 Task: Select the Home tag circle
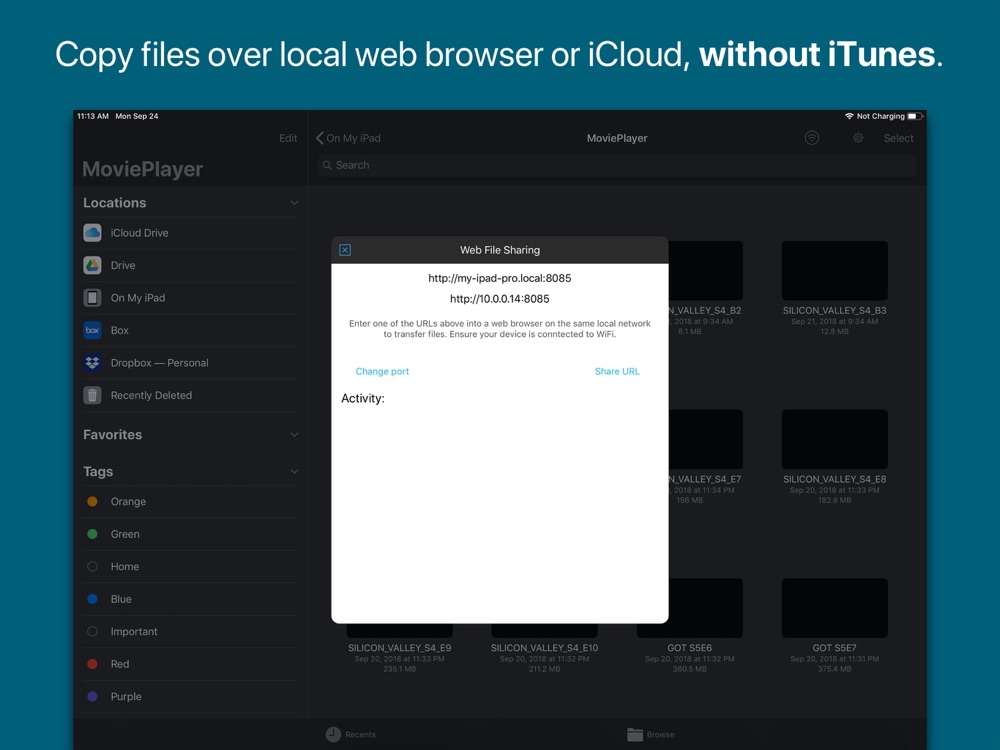[92, 566]
